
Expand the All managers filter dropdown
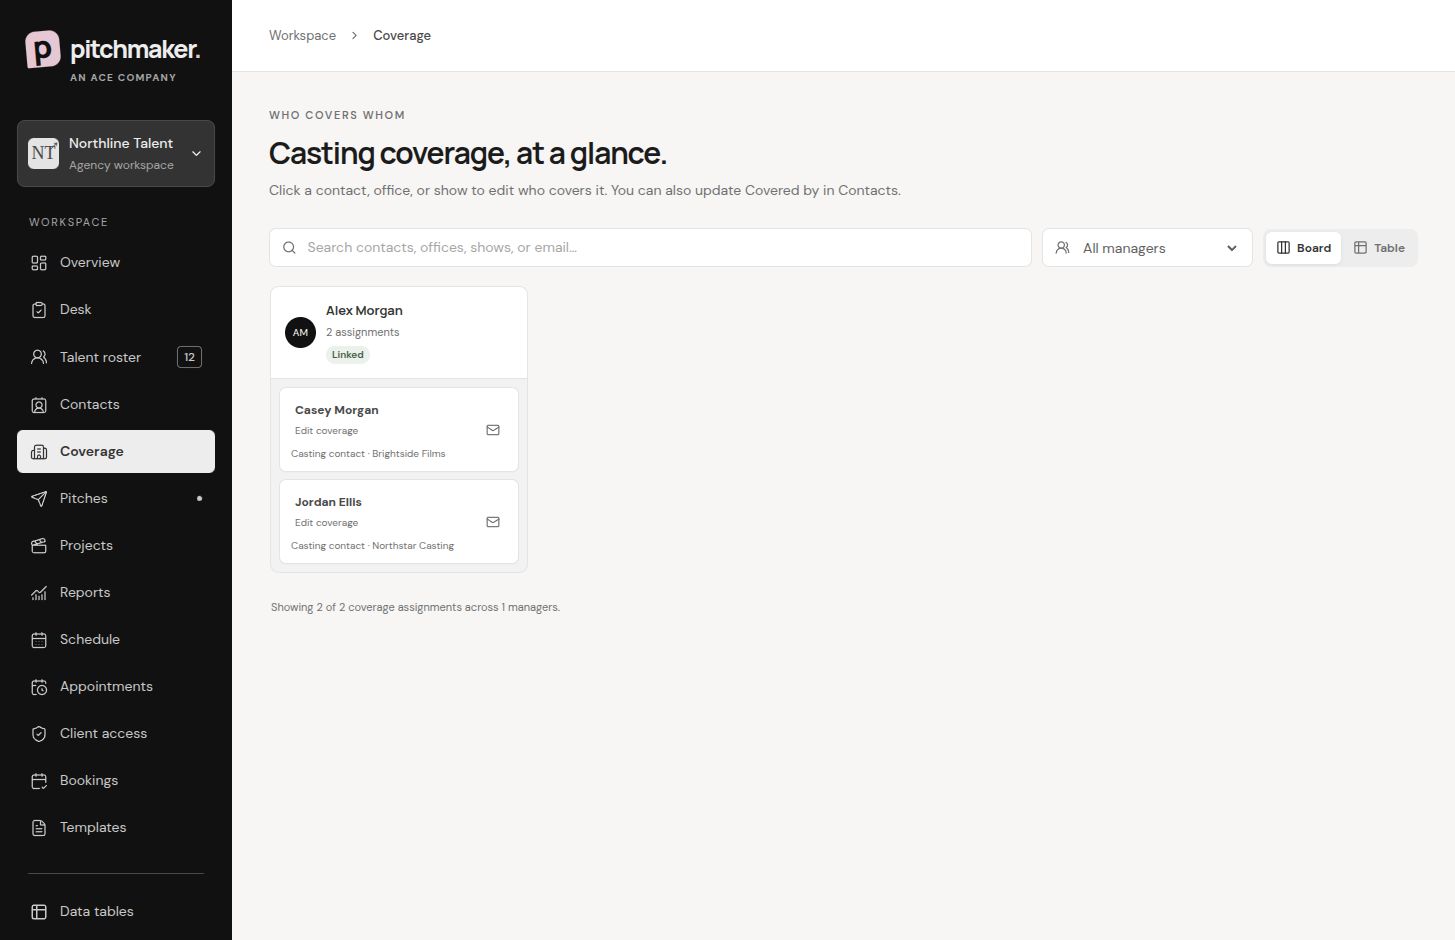pos(1147,248)
